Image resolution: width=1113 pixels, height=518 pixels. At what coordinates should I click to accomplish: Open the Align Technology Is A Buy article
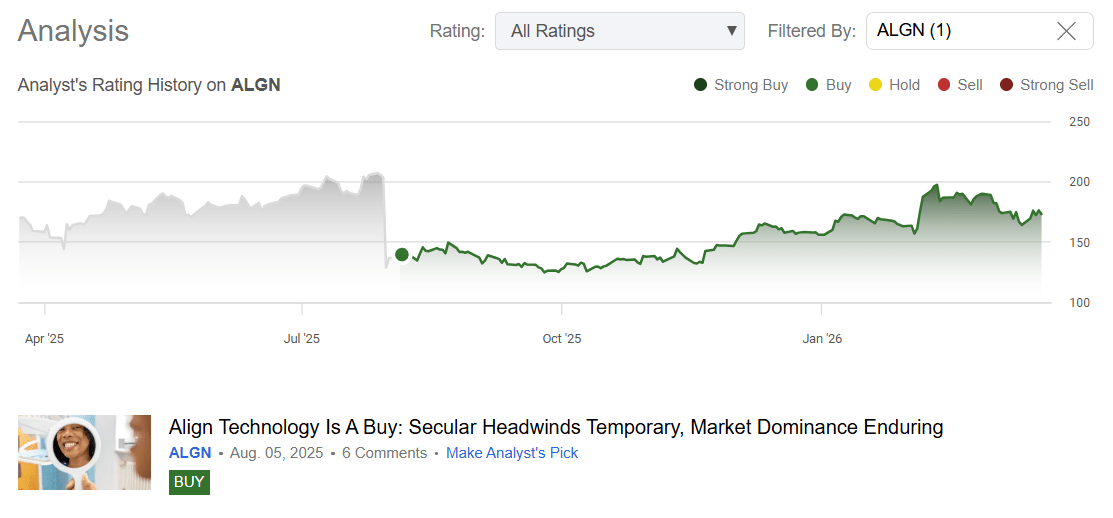(x=556, y=427)
